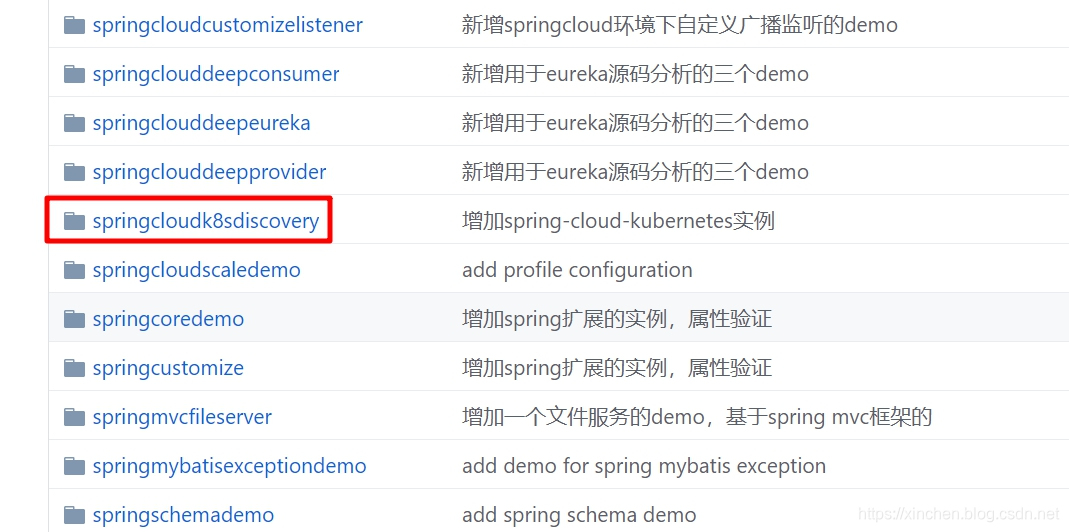Image resolution: width=1069 pixels, height=532 pixels.
Task: Open springclouddeepeureka folder link
Action: point(201,123)
